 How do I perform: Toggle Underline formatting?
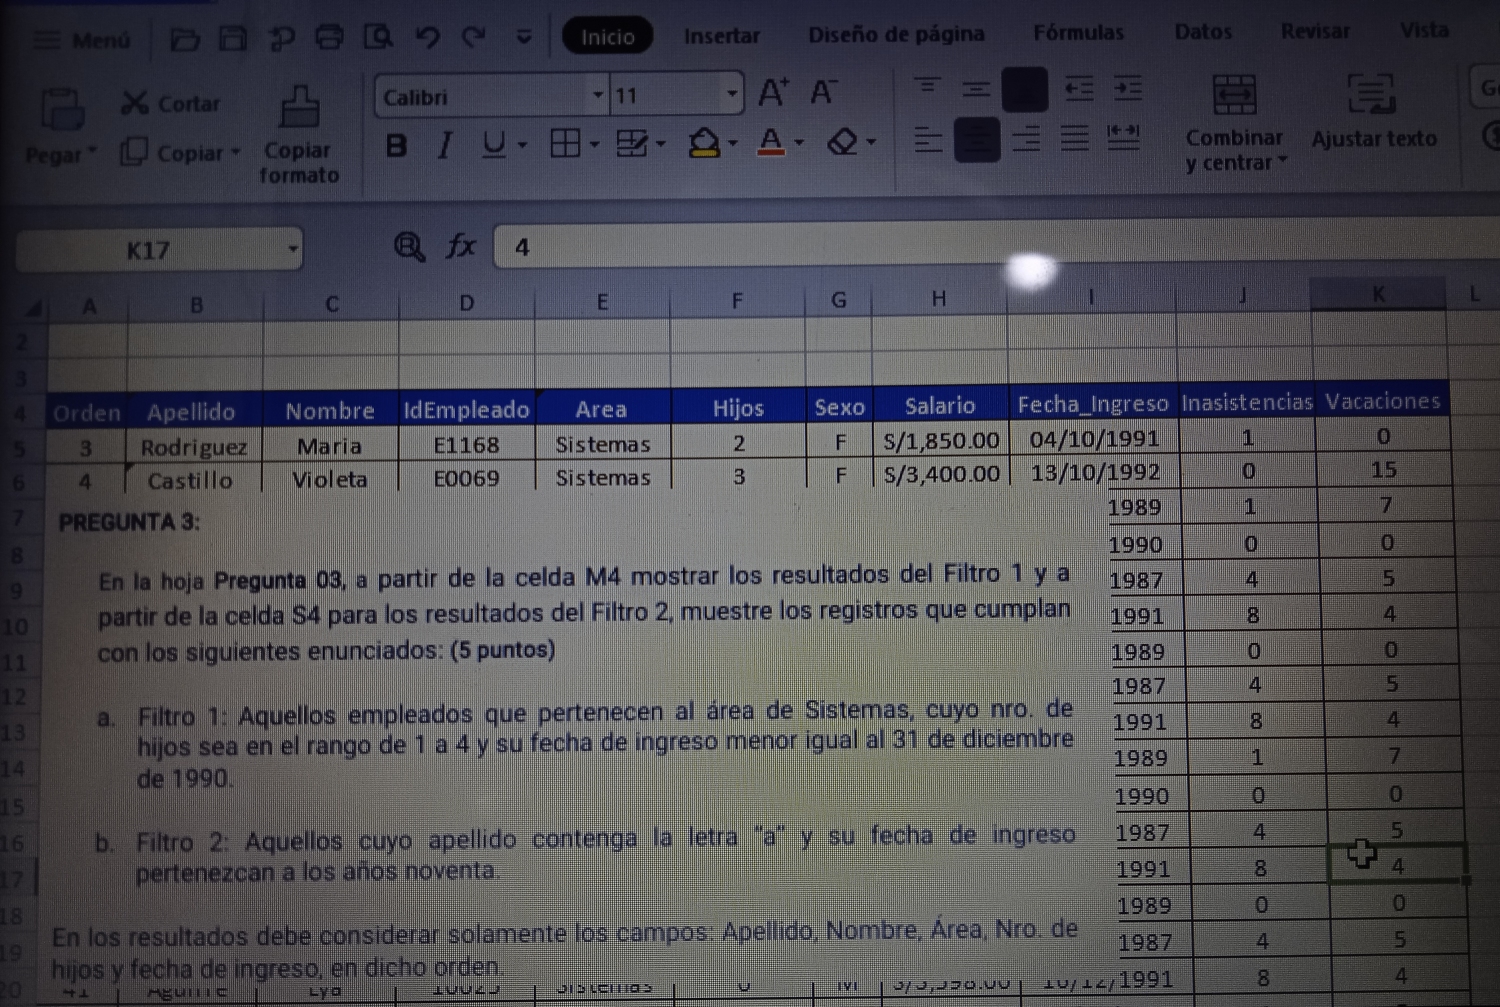[x=493, y=145]
